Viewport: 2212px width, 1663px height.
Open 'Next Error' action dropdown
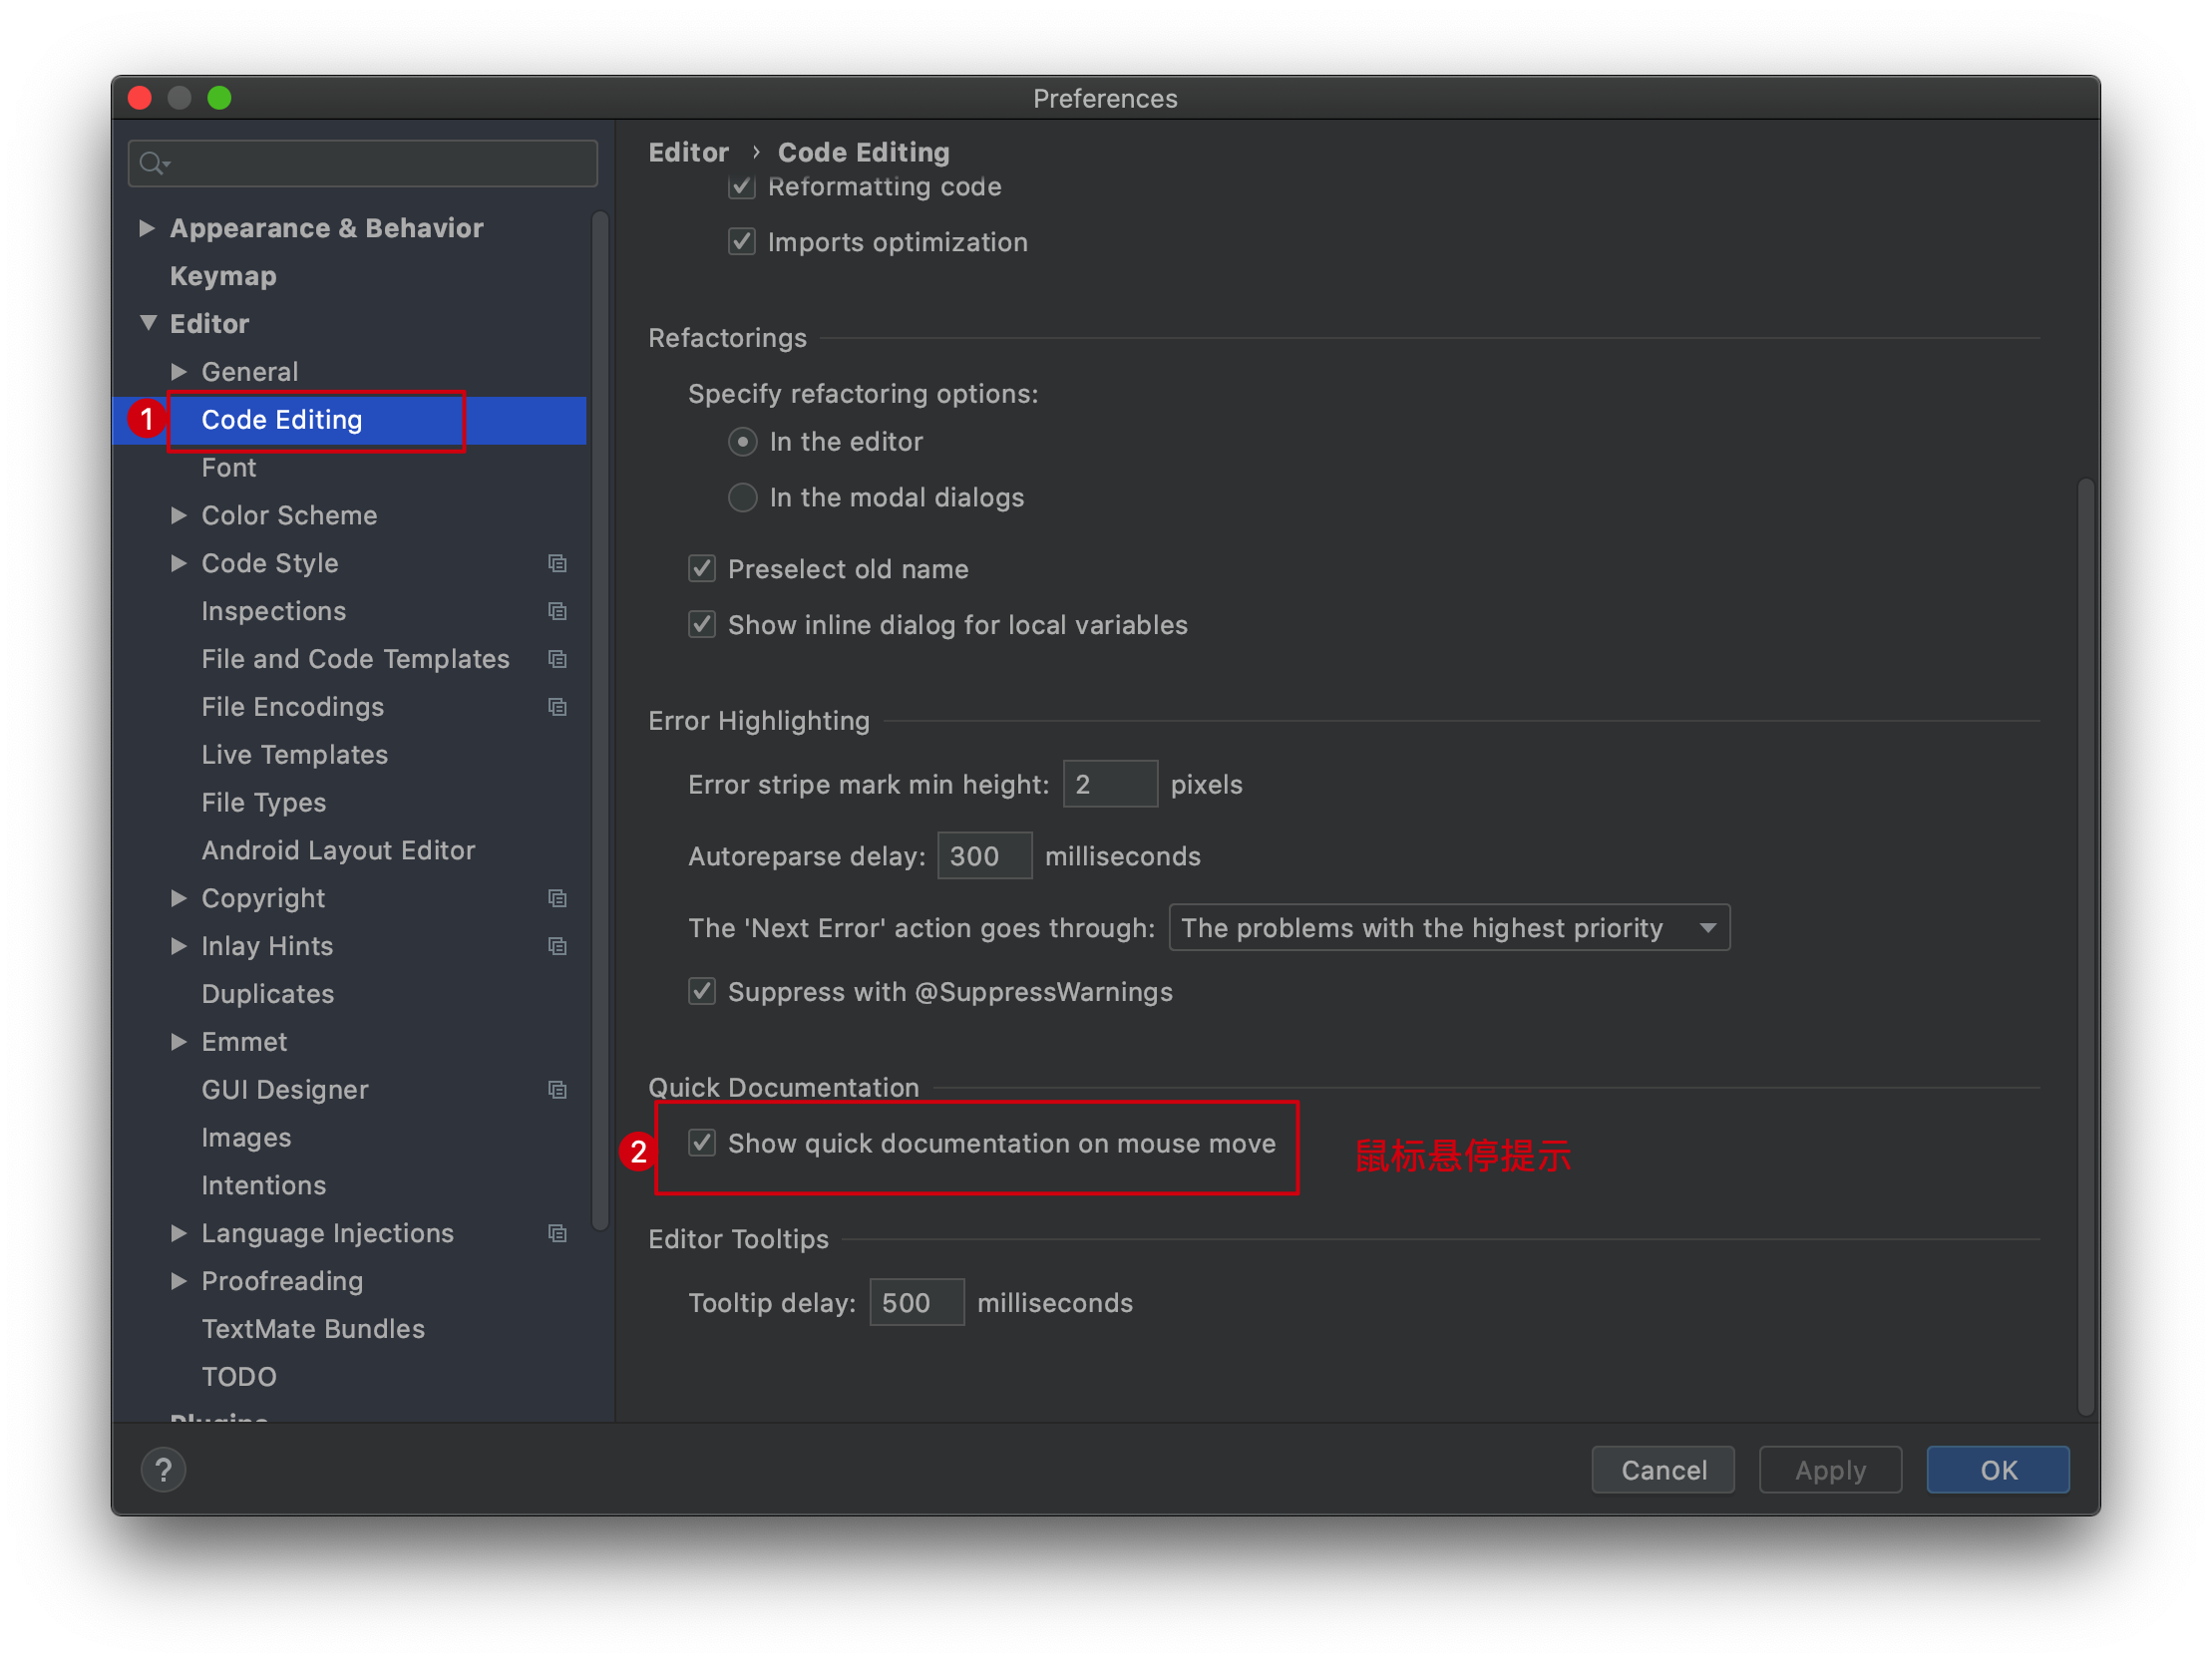(1449, 929)
